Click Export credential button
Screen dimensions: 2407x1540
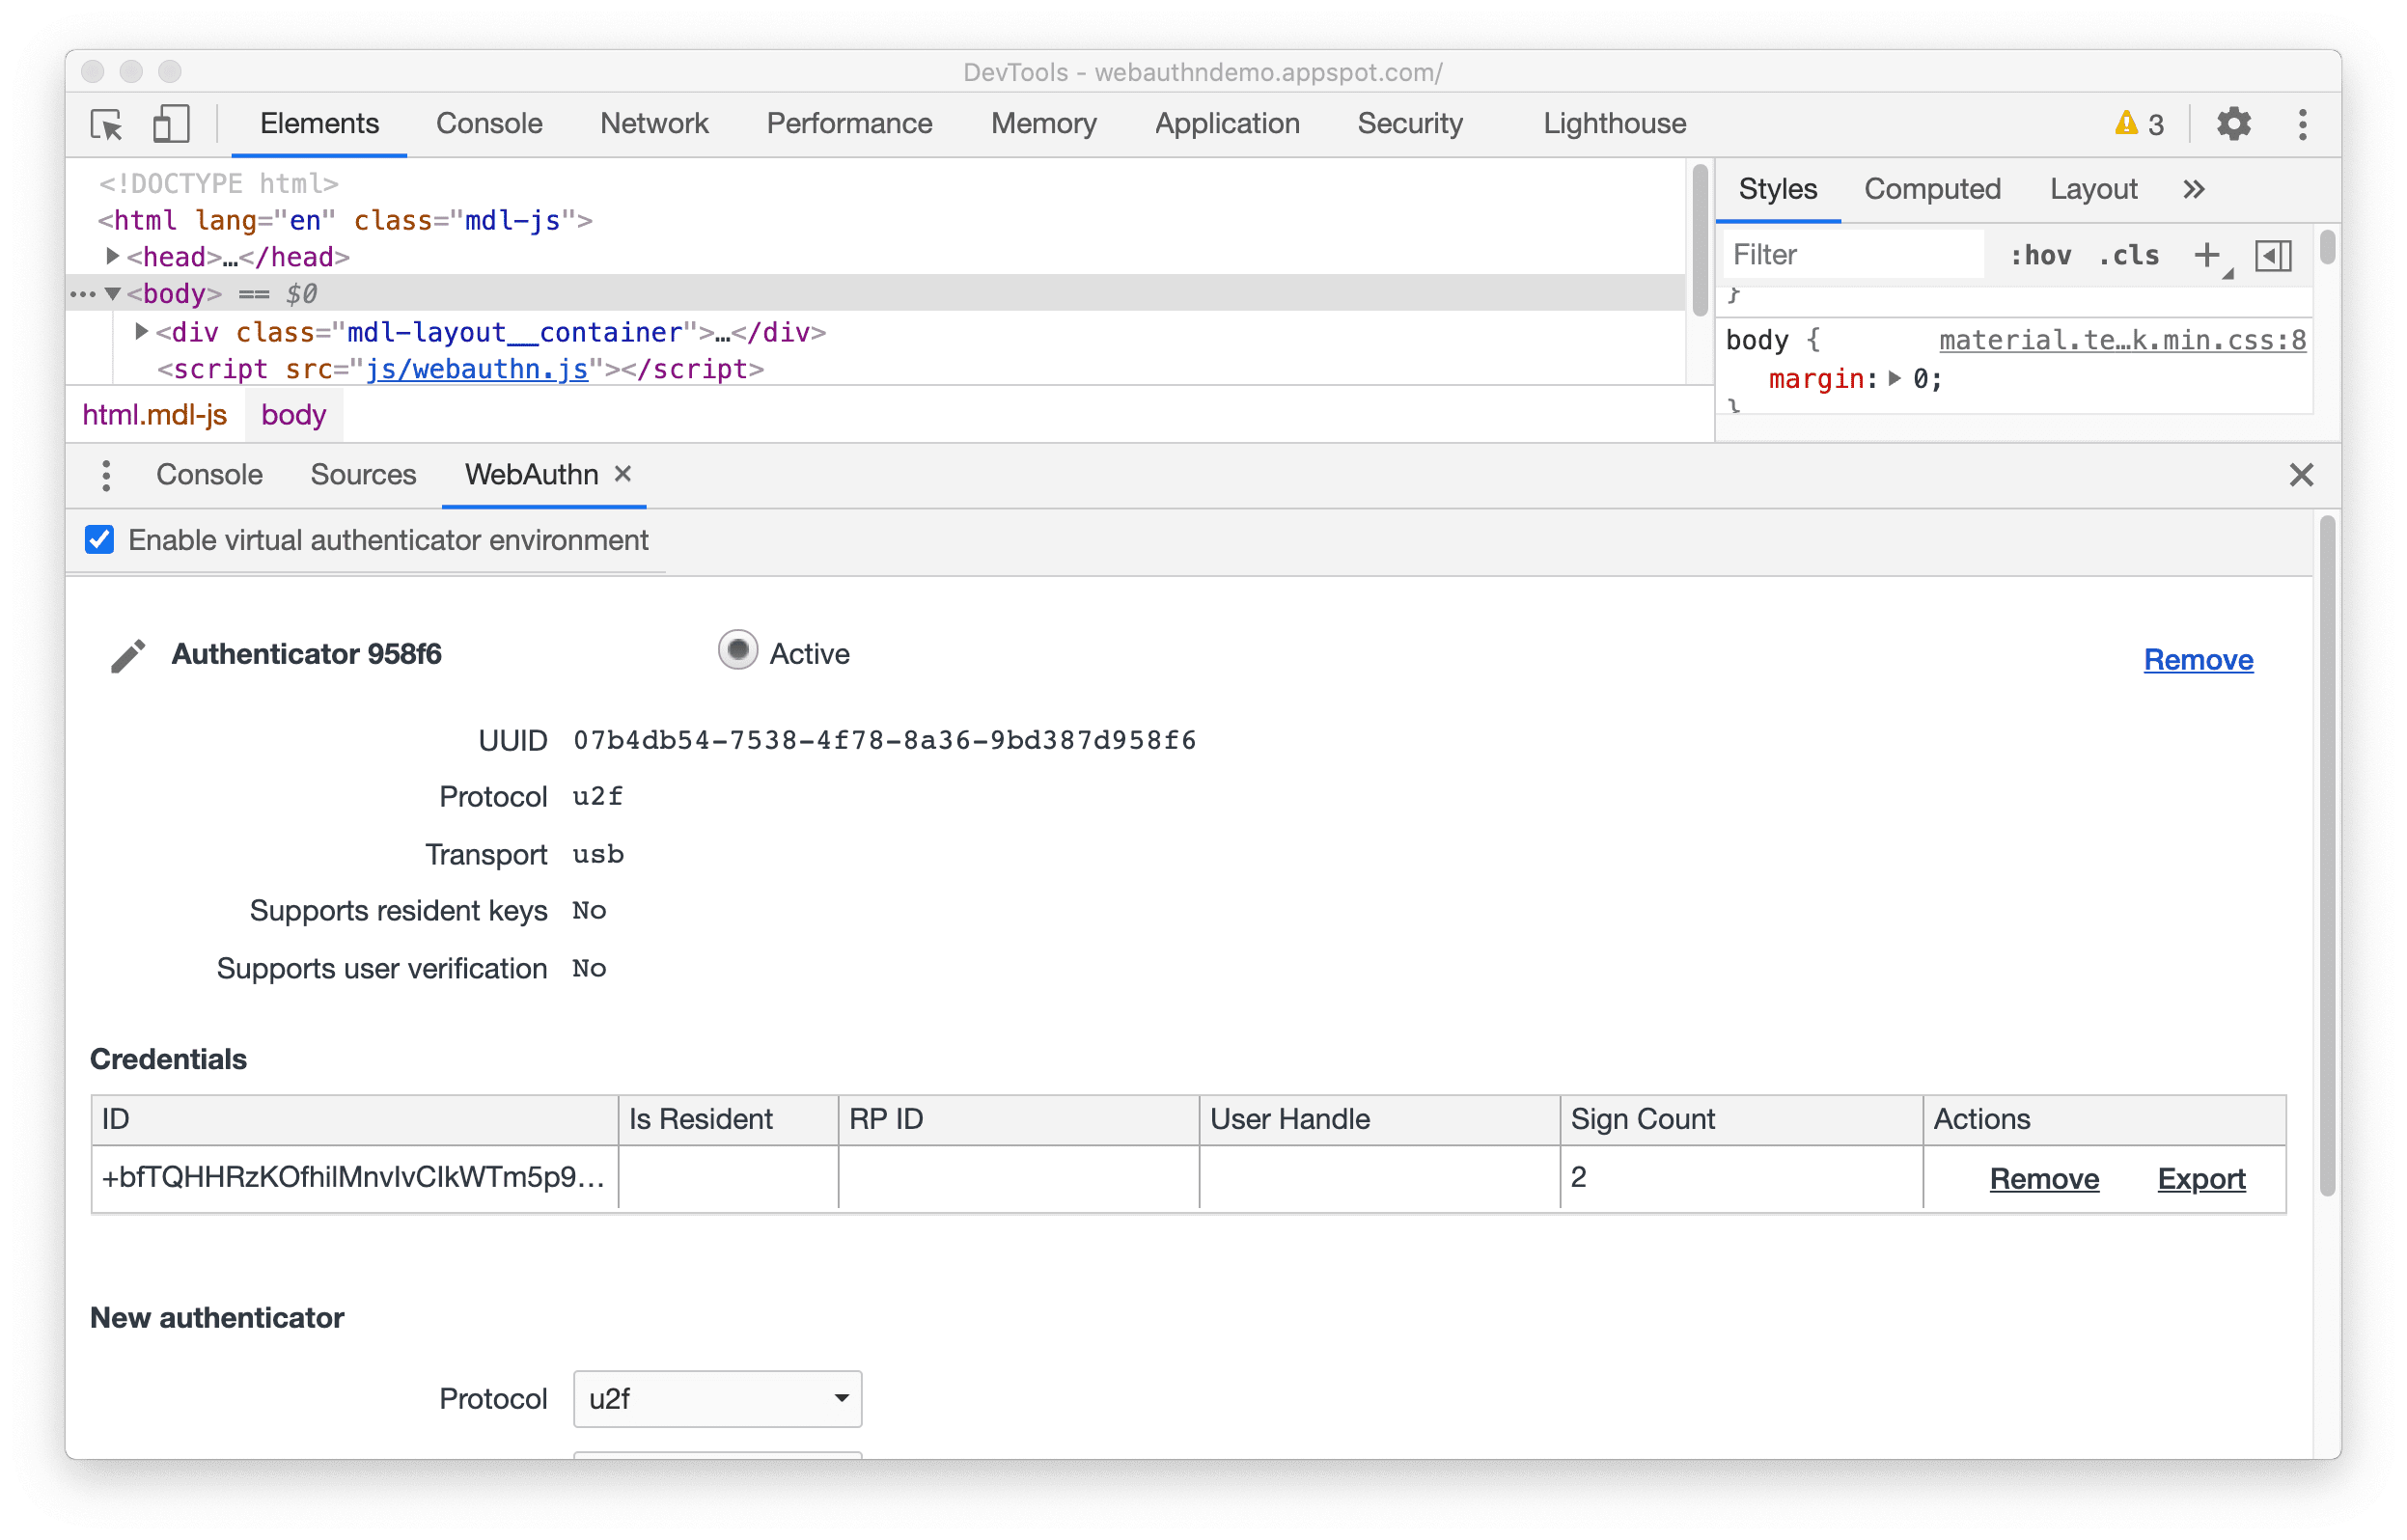pyautogui.click(x=2201, y=1177)
